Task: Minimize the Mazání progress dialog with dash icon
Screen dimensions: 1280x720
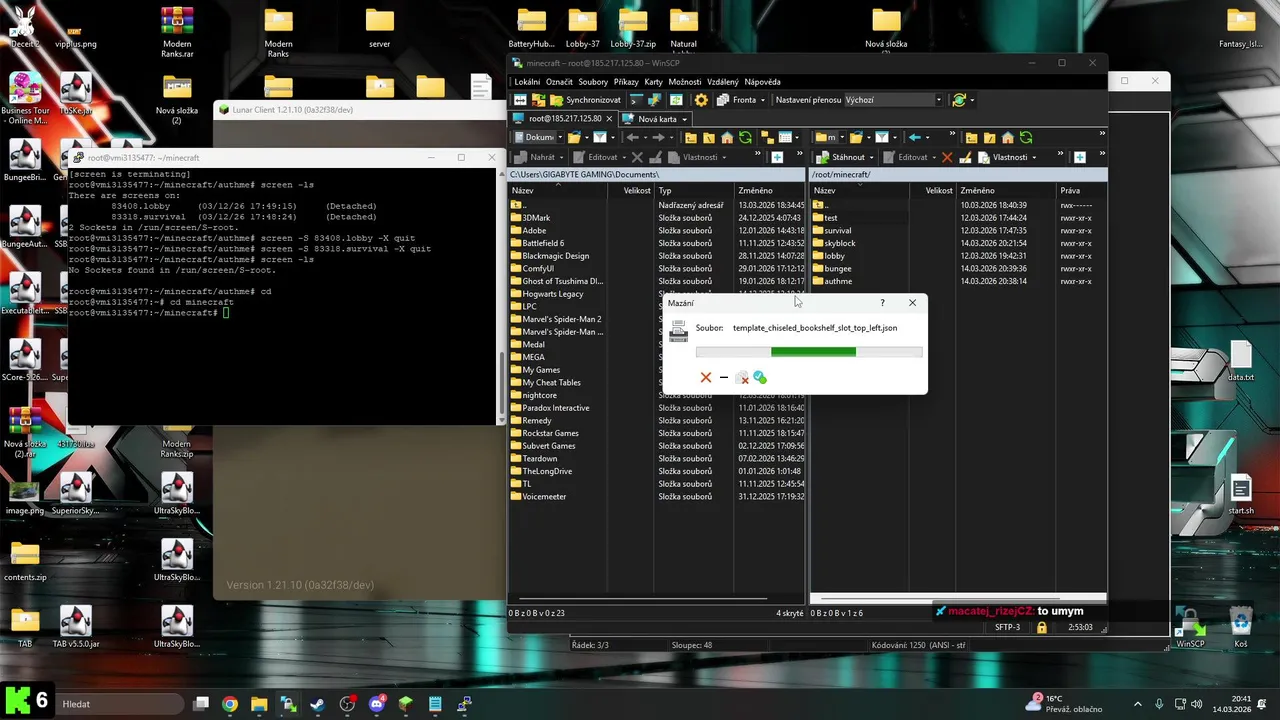Action: 723,377
